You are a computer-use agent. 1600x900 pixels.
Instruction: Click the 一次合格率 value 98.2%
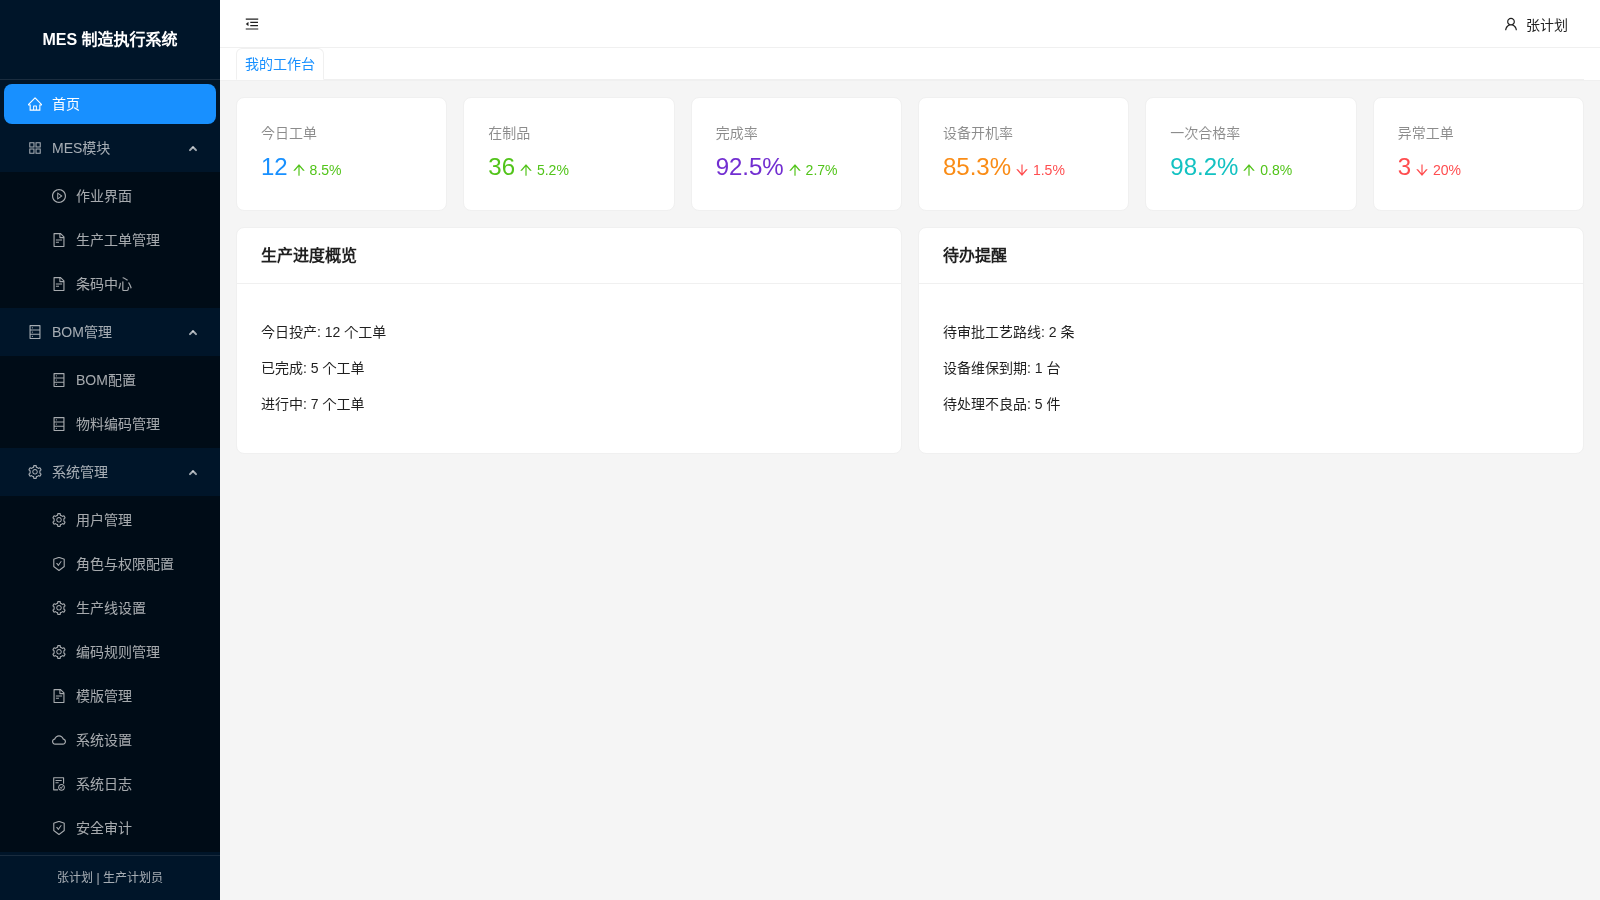click(1204, 167)
